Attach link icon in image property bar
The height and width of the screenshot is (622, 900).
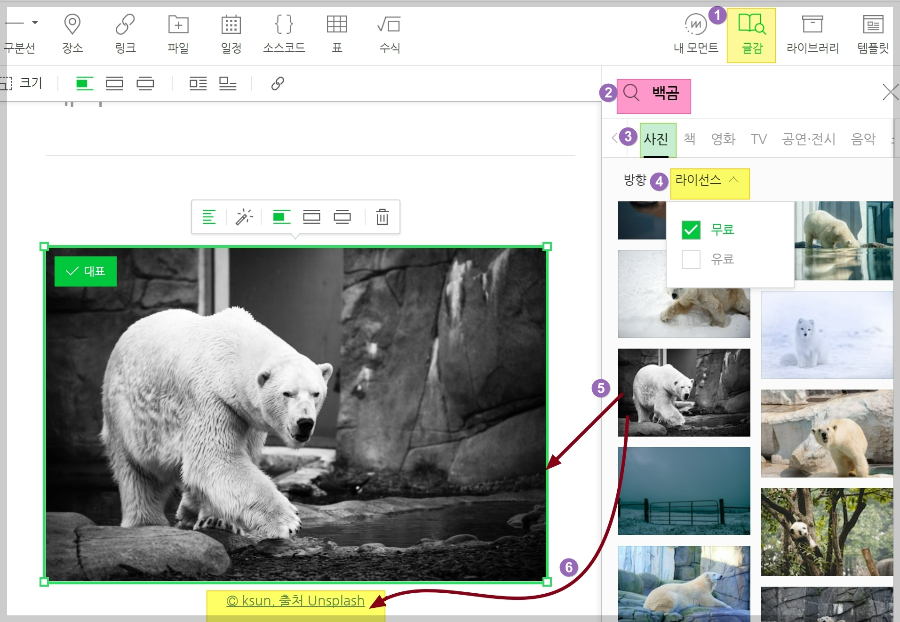pyautogui.click(x=277, y=84)
